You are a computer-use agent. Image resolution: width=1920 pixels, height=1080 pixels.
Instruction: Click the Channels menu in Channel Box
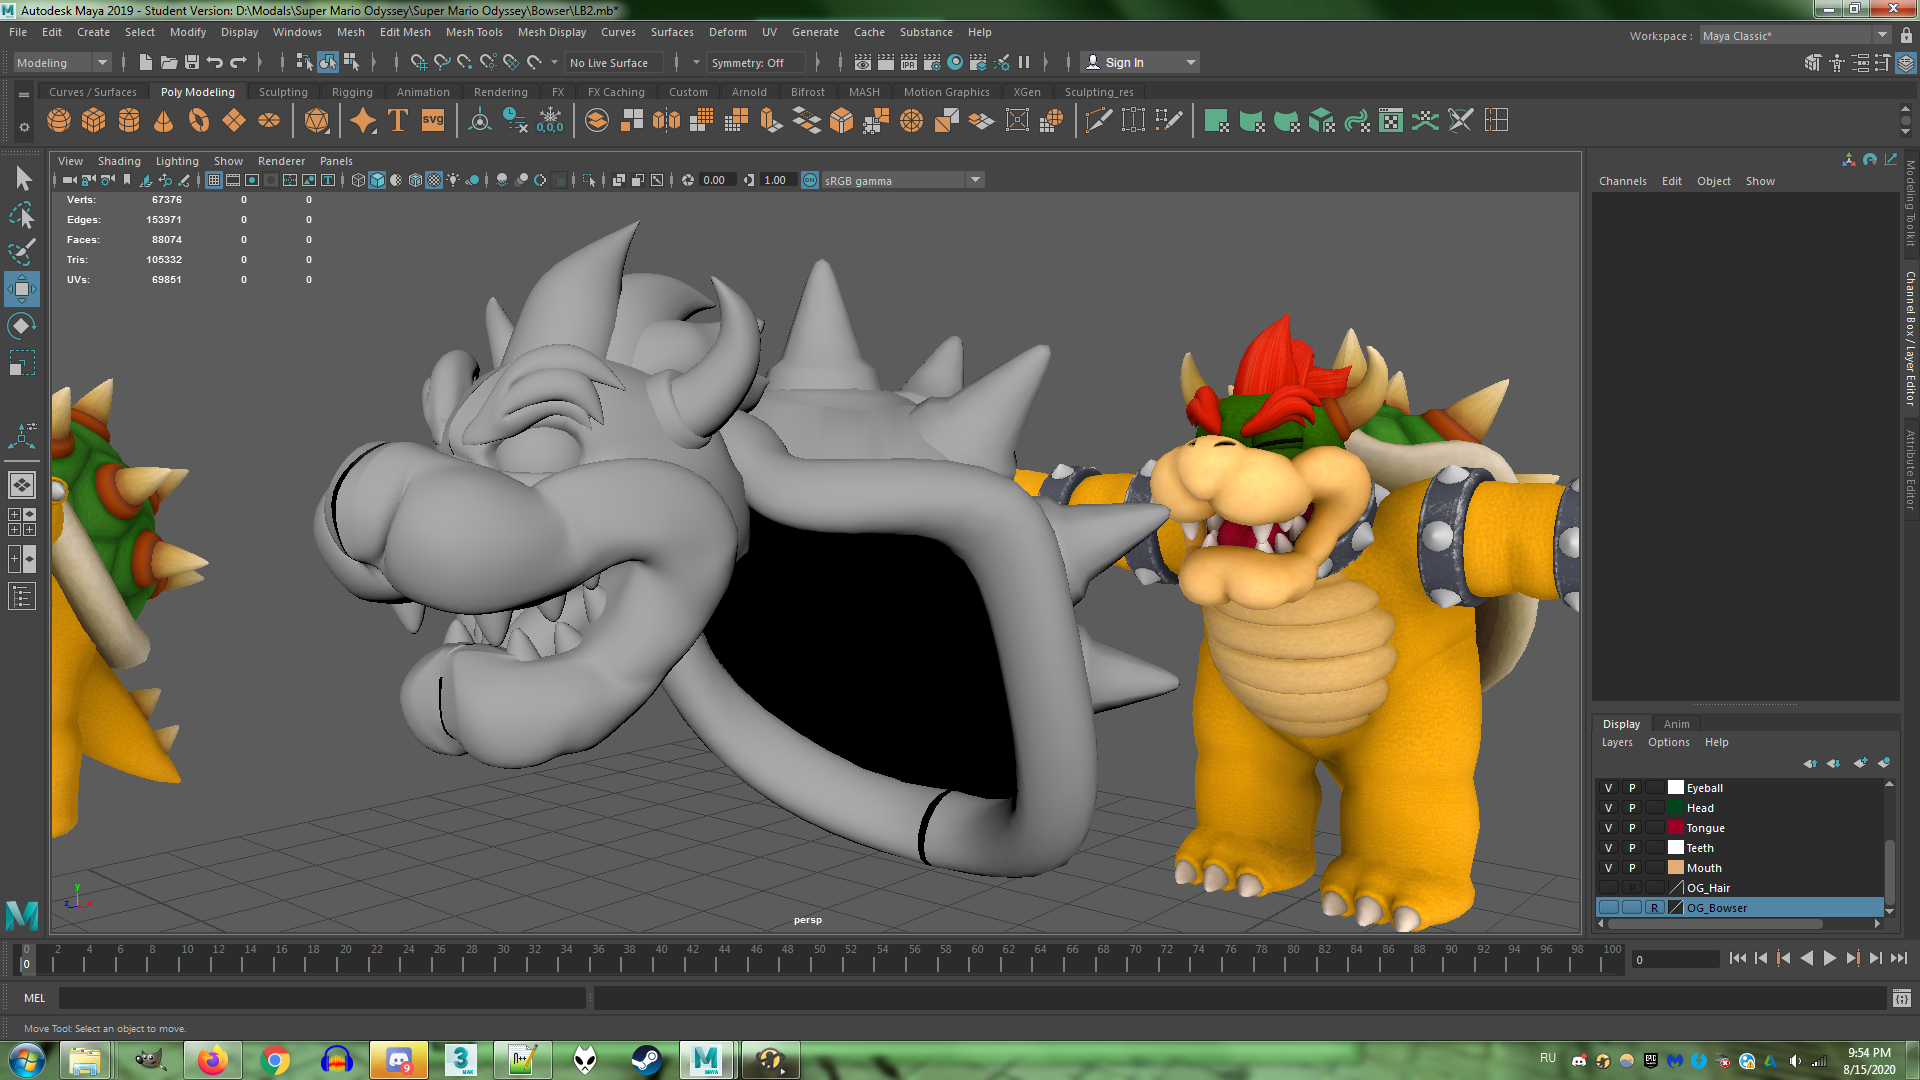[1622, 181]
